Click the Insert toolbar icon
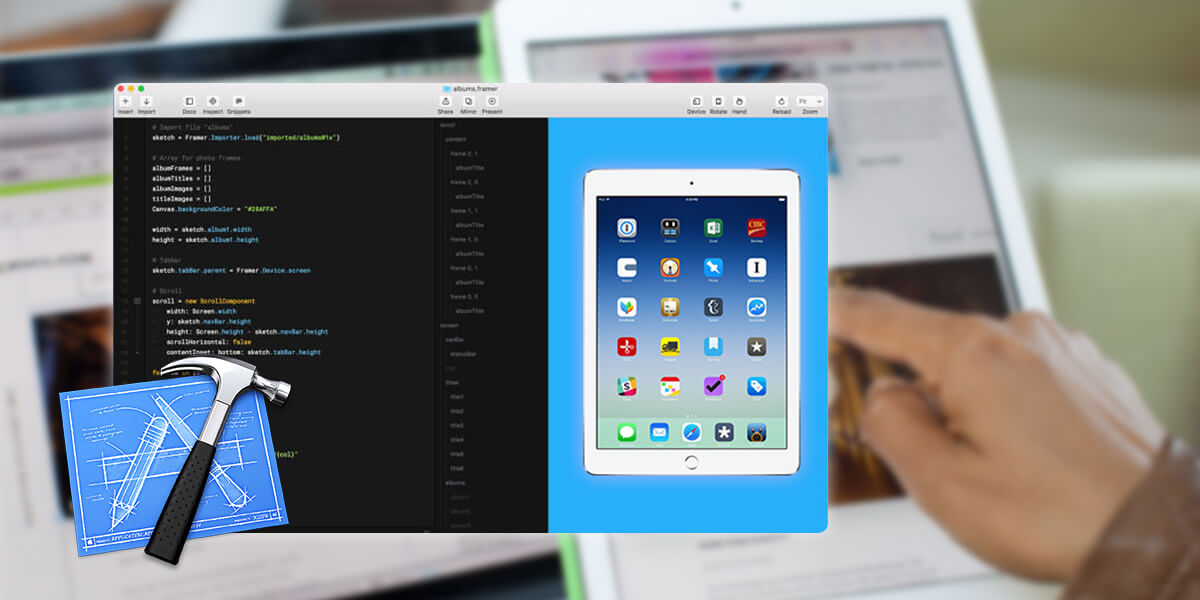This screenshot has width=1200, height=600. 125,101
